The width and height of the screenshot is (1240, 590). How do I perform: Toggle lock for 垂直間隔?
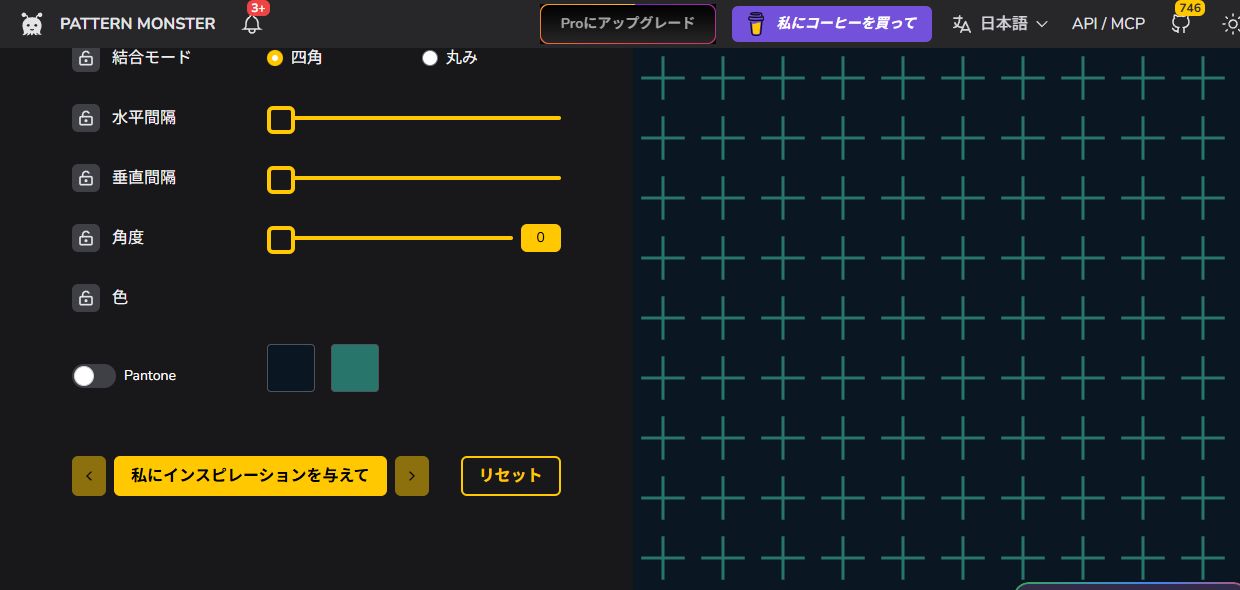pyautogui.click(x=86, y=178)
